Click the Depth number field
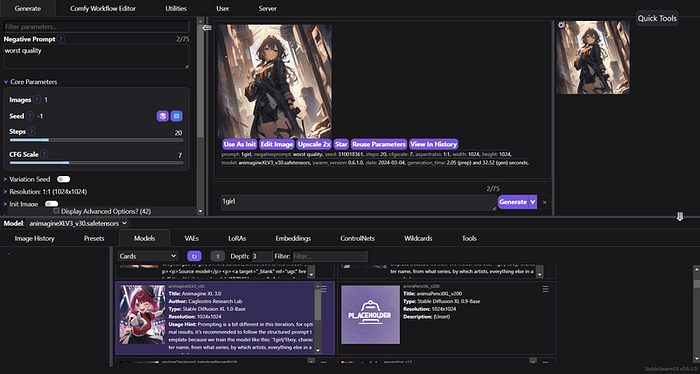Image resolution: width=700 pixels, height=374 pixels. (262, 256)
